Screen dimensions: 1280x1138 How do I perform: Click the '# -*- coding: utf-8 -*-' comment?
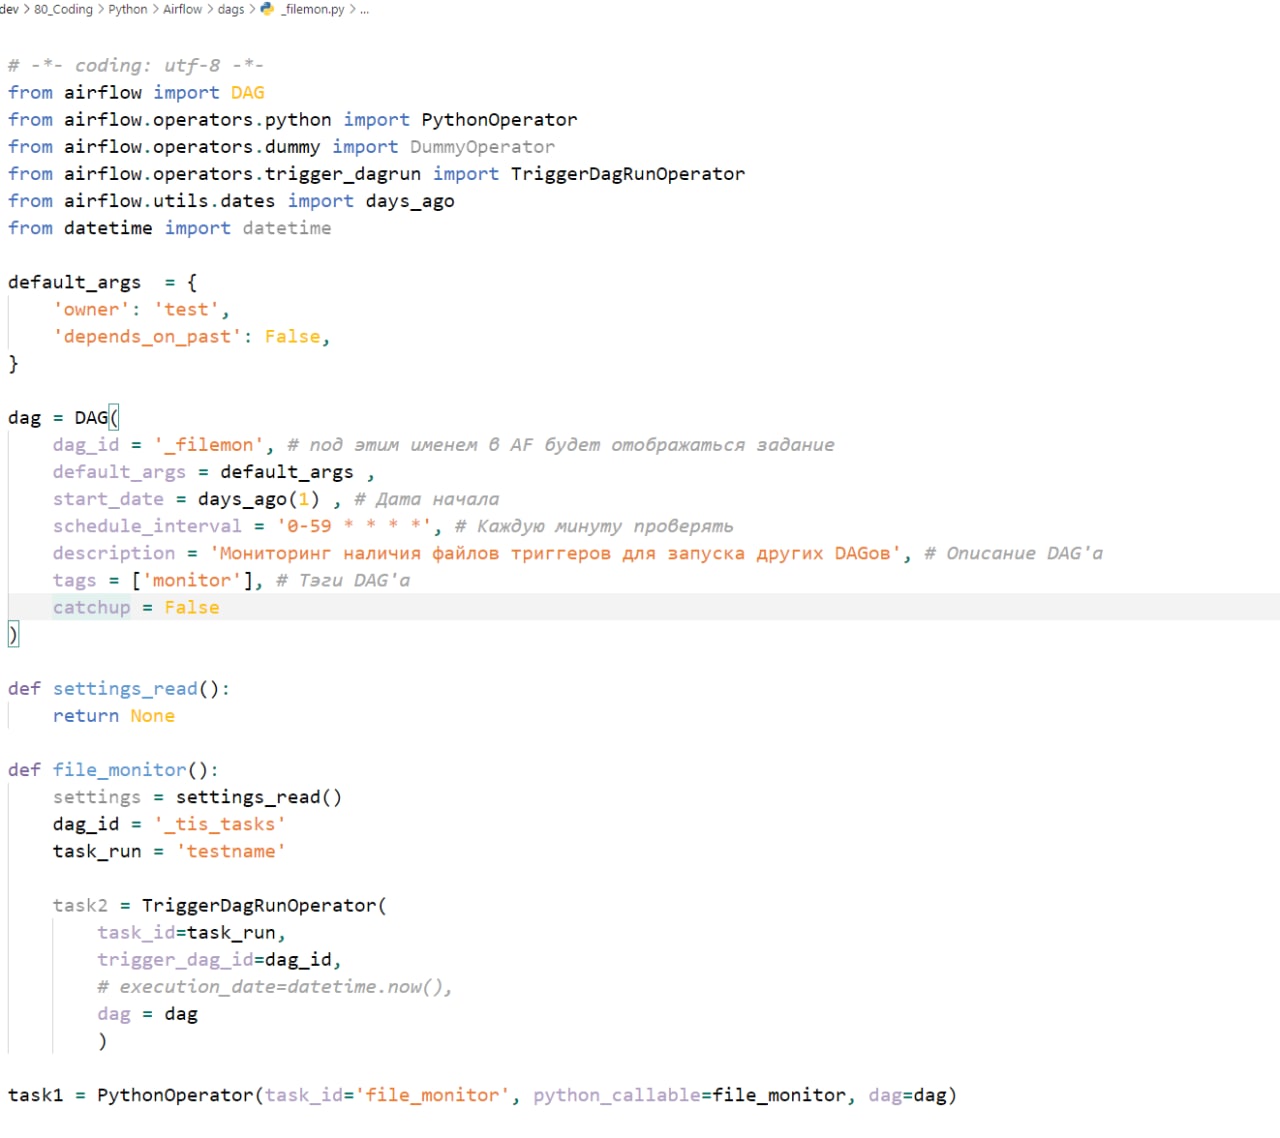[x=136, y=65]
